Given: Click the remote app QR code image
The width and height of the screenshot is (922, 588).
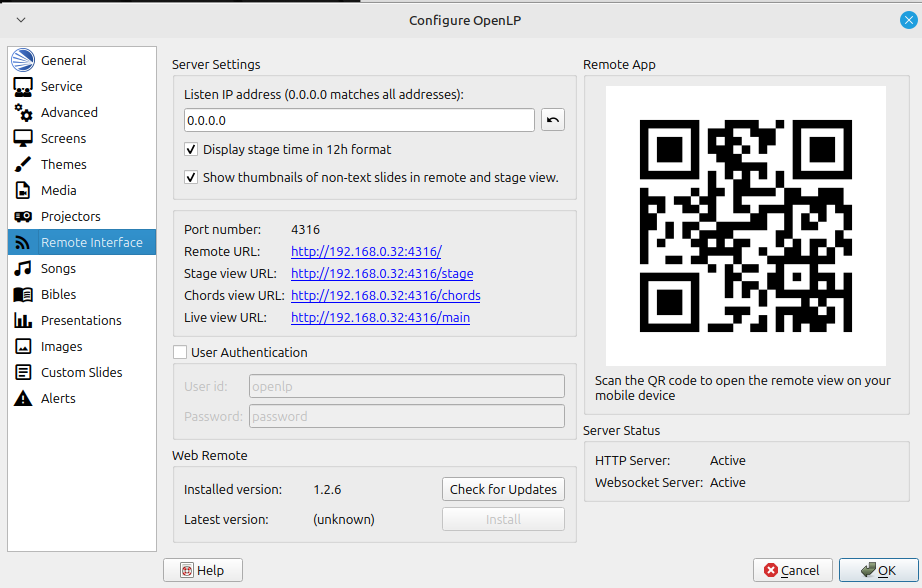Looking at the screenshot, I should 745,225.
